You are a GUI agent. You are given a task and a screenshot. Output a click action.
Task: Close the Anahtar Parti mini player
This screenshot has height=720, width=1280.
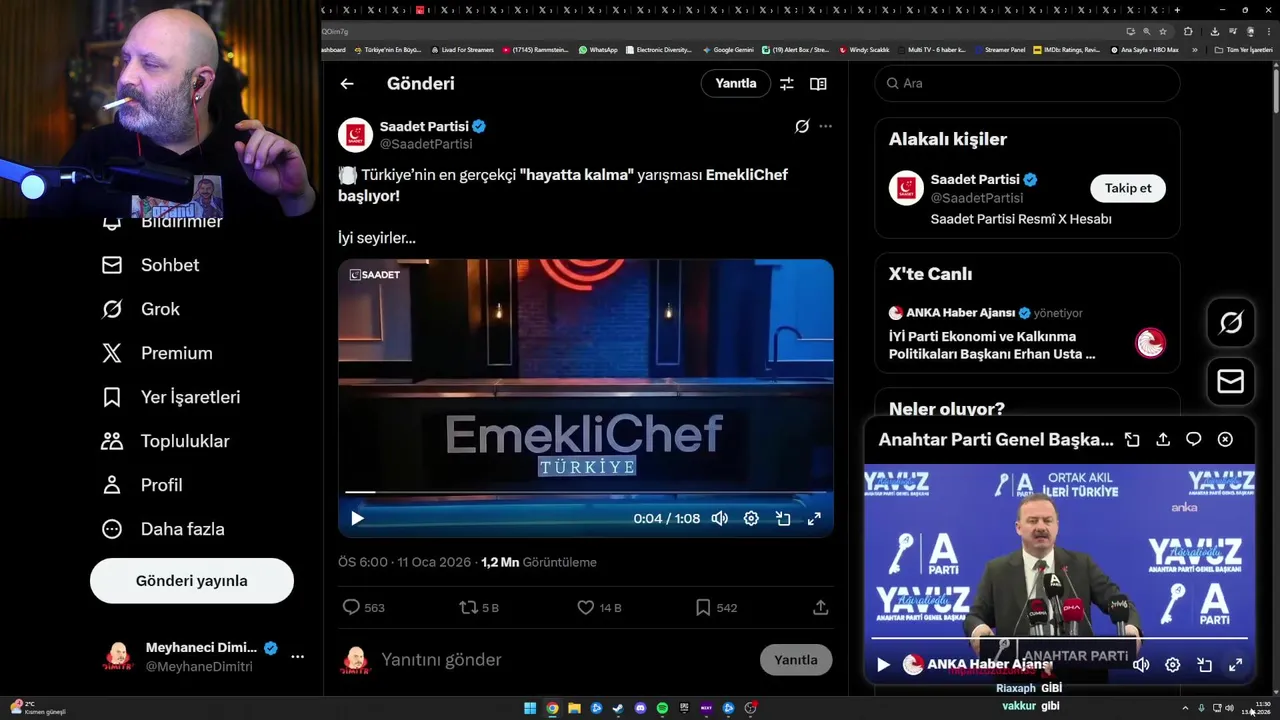[x=1225, y=440]
